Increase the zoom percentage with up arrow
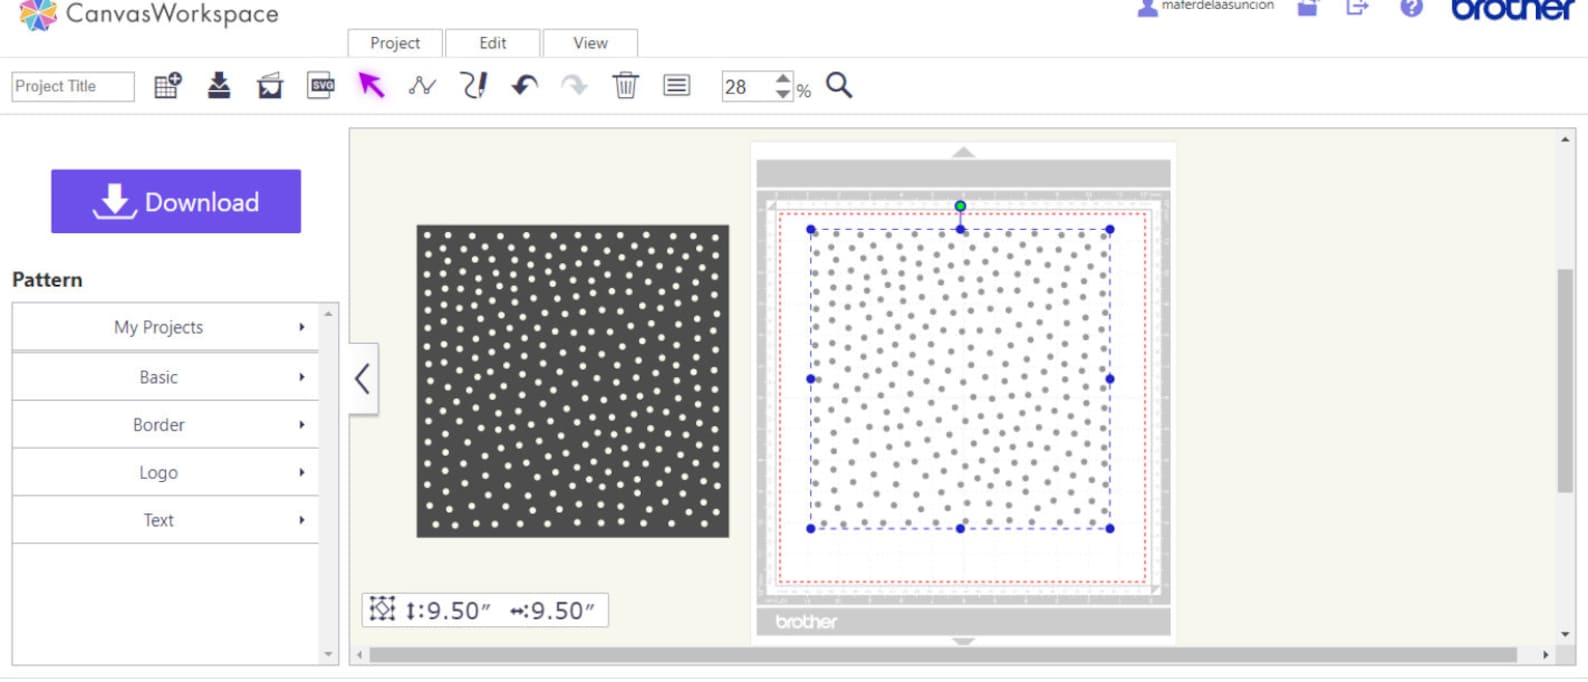Viewport: 1588px width, 682px height. coord(783,79)
